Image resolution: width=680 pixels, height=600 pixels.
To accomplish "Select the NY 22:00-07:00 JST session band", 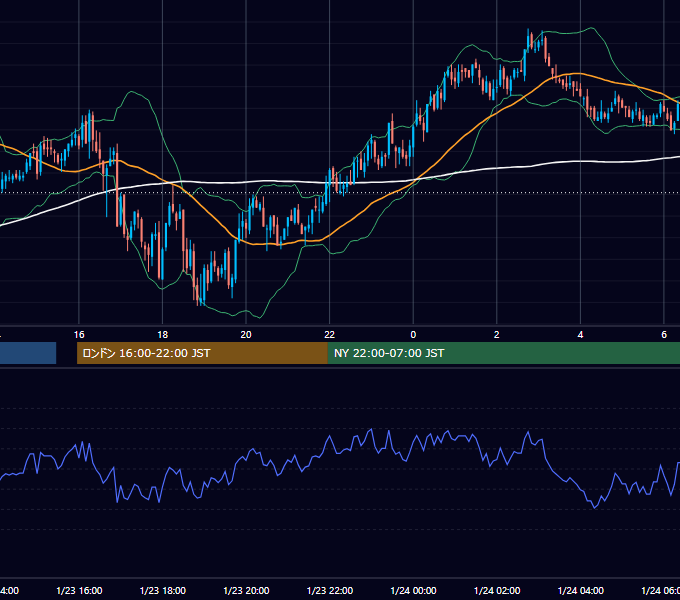I will [503, 353].
